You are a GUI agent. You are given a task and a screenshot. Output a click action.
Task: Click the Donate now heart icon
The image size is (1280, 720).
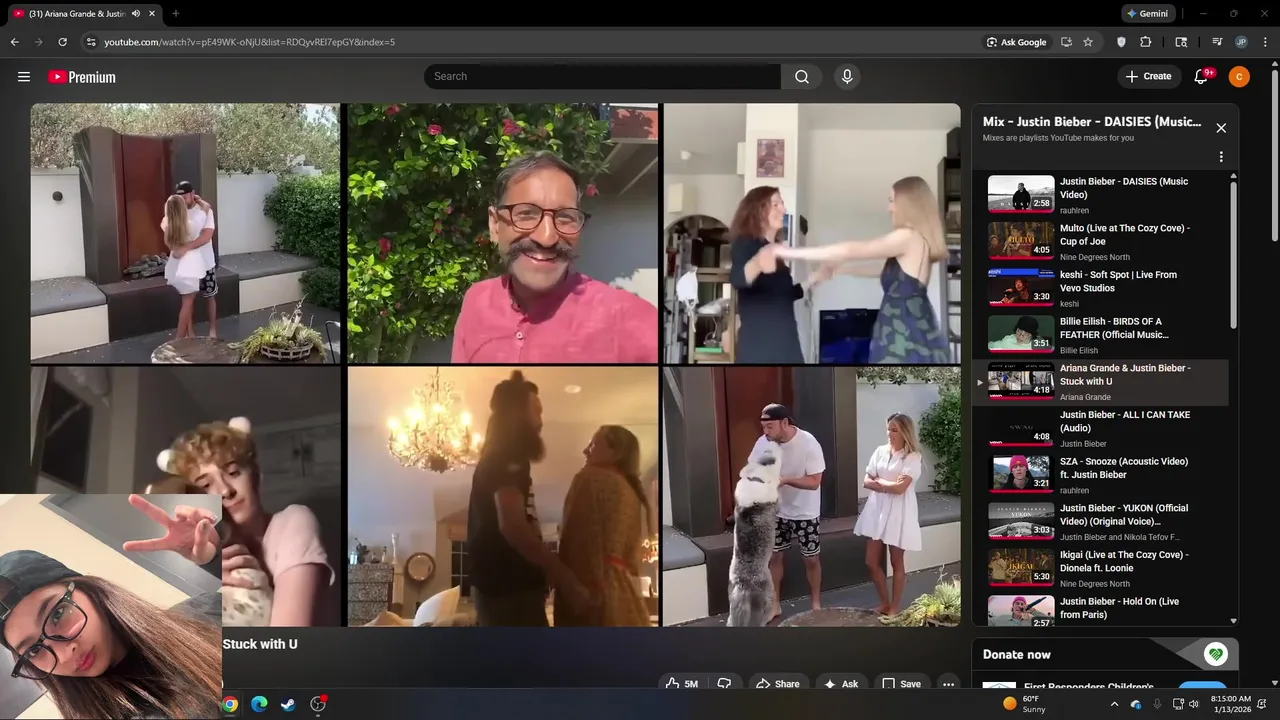1215,655
